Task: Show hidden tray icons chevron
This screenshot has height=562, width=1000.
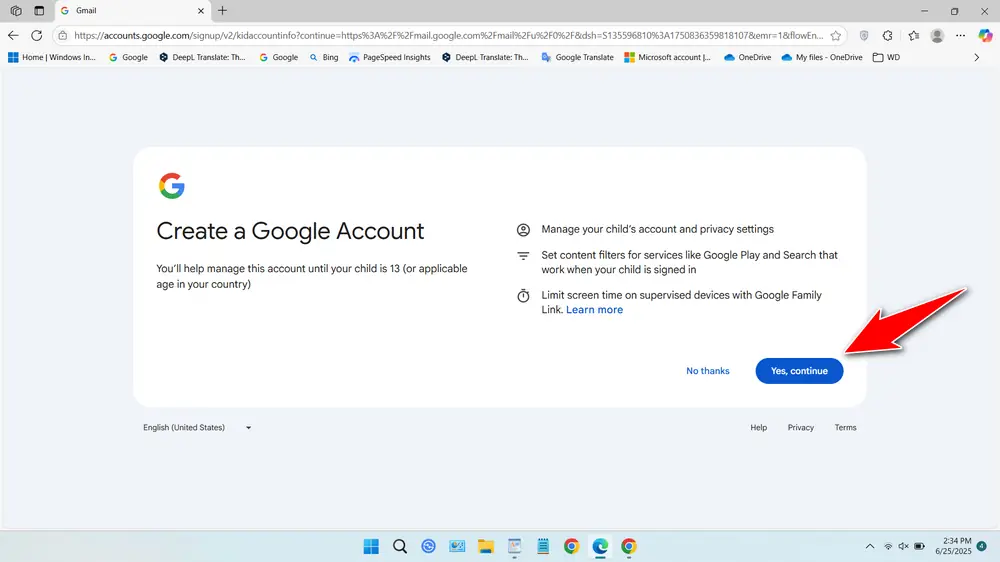Action: (870, 547)
